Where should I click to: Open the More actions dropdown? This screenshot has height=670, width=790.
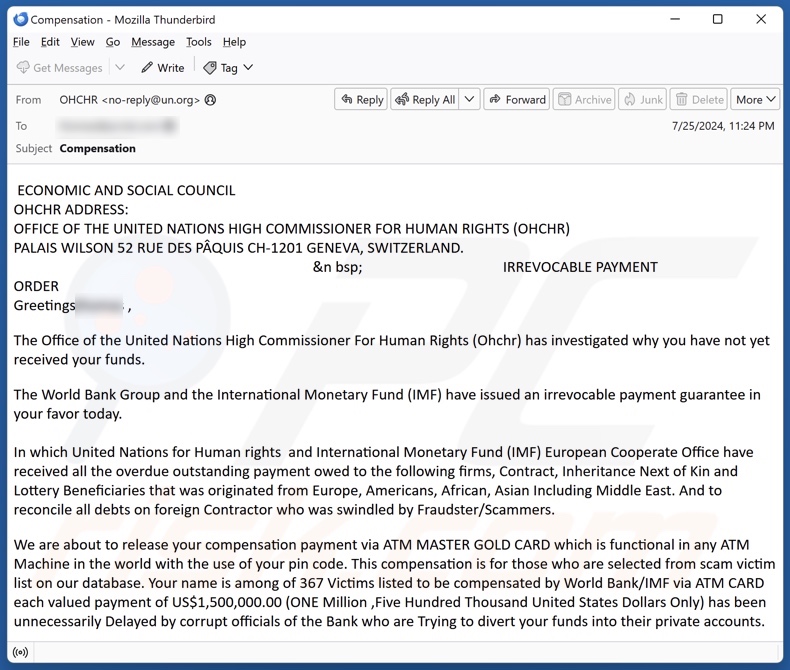755,100
